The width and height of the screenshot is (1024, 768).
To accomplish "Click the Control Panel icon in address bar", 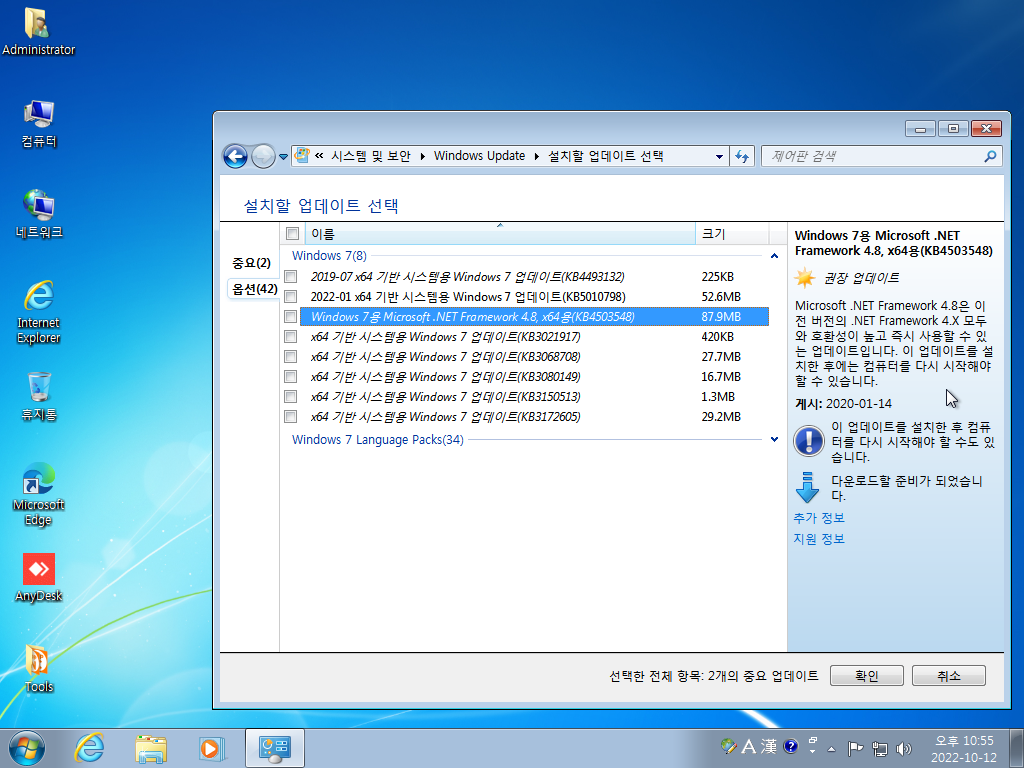I will click(302, 155).
